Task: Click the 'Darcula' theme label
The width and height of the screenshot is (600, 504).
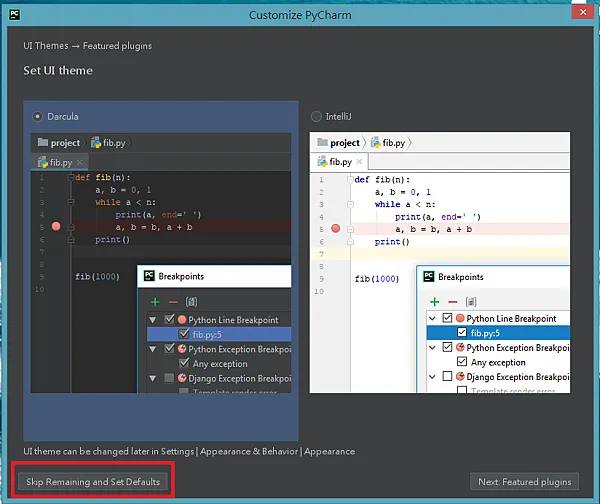Action: 63,116
